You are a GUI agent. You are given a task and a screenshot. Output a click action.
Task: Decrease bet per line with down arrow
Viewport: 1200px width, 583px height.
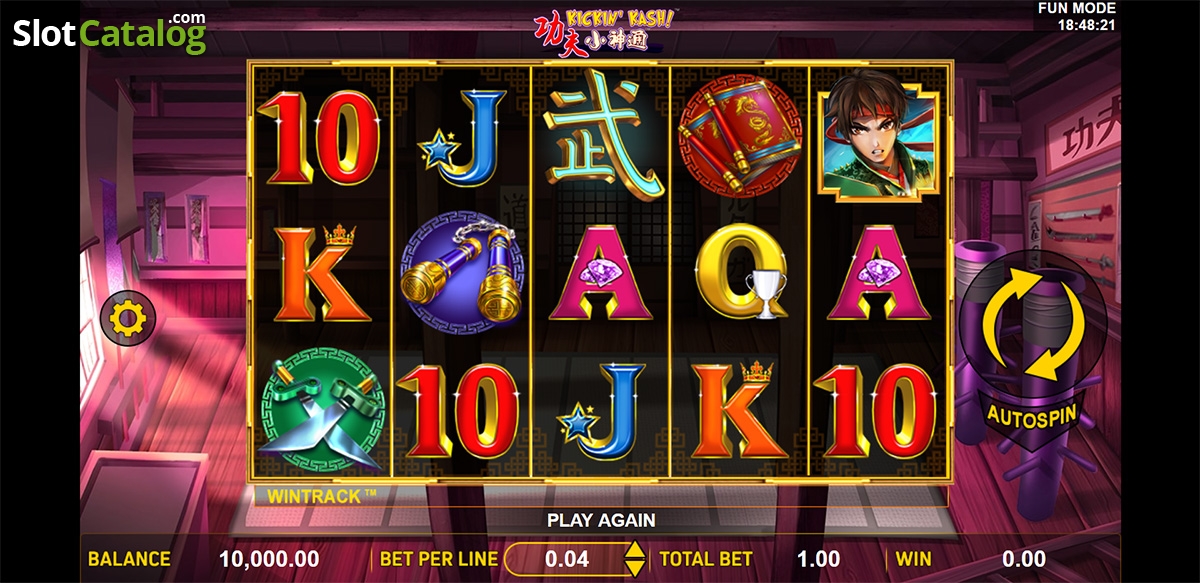[634, 567]
